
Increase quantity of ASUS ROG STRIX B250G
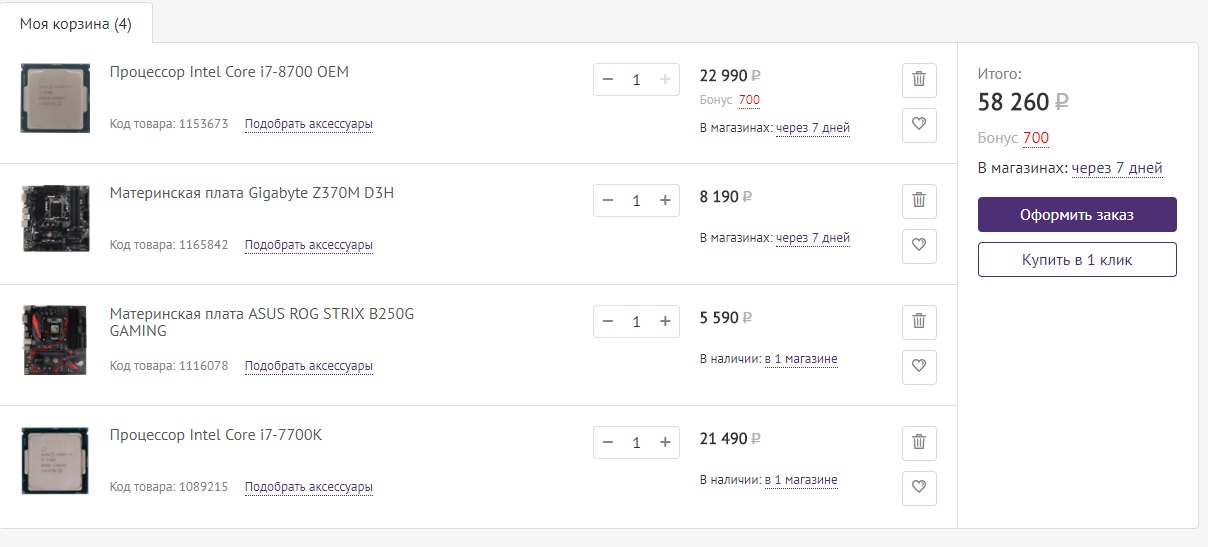665,322
